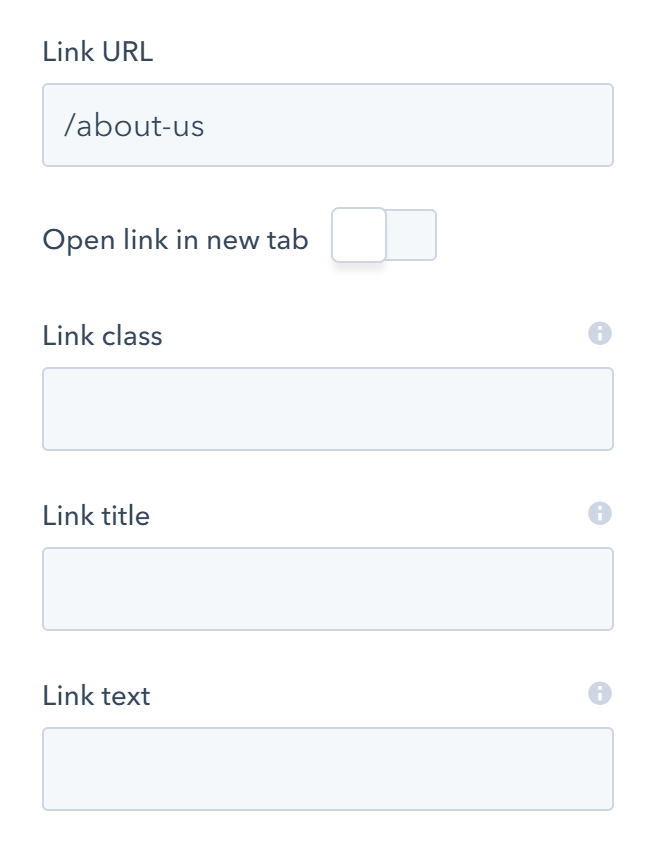Image resolution: width=658 pixels, height=856 pixels.
Task: Click the Link title label
Action: pos(95,515)
